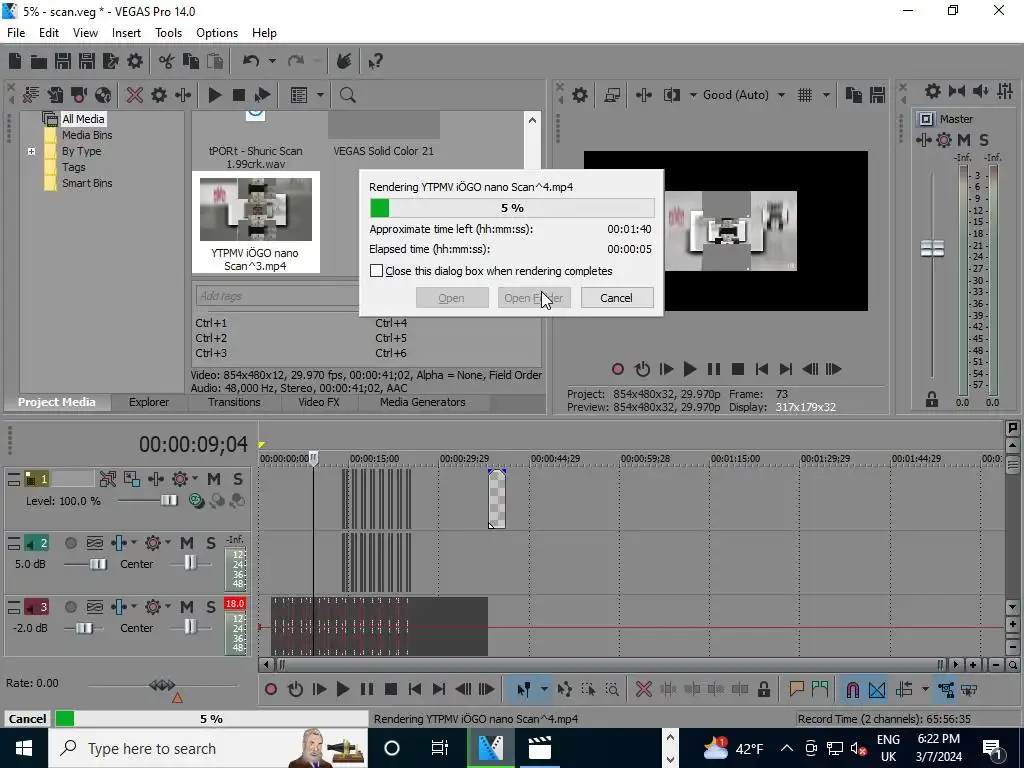Open the File menu
The image size is (1024, 768).
coord(16,33)
